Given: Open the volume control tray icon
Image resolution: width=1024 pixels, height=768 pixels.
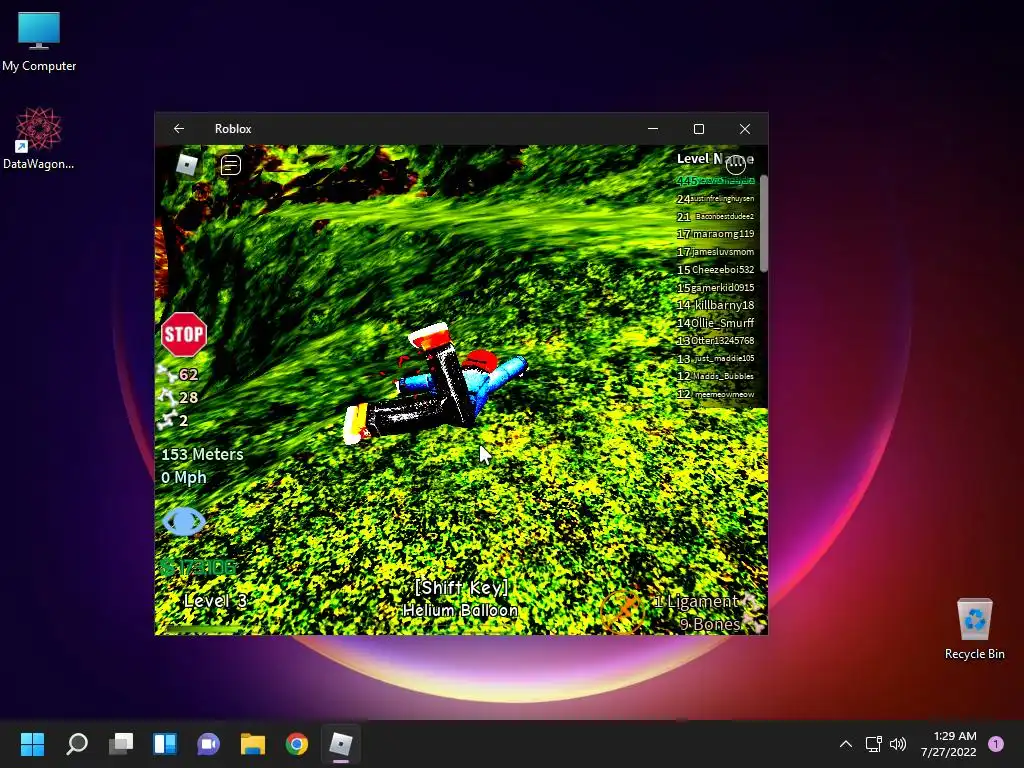Looking at the screenshot, I should coord(898,744).
